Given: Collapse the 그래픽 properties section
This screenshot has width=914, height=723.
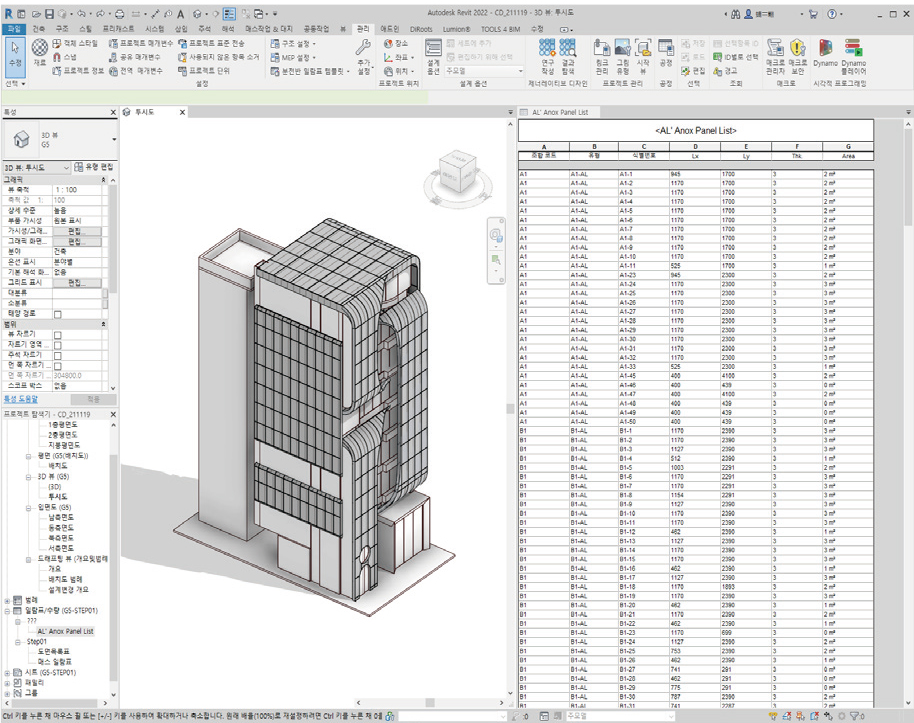Looking at the screenshot, I should (x=104, y=180).
